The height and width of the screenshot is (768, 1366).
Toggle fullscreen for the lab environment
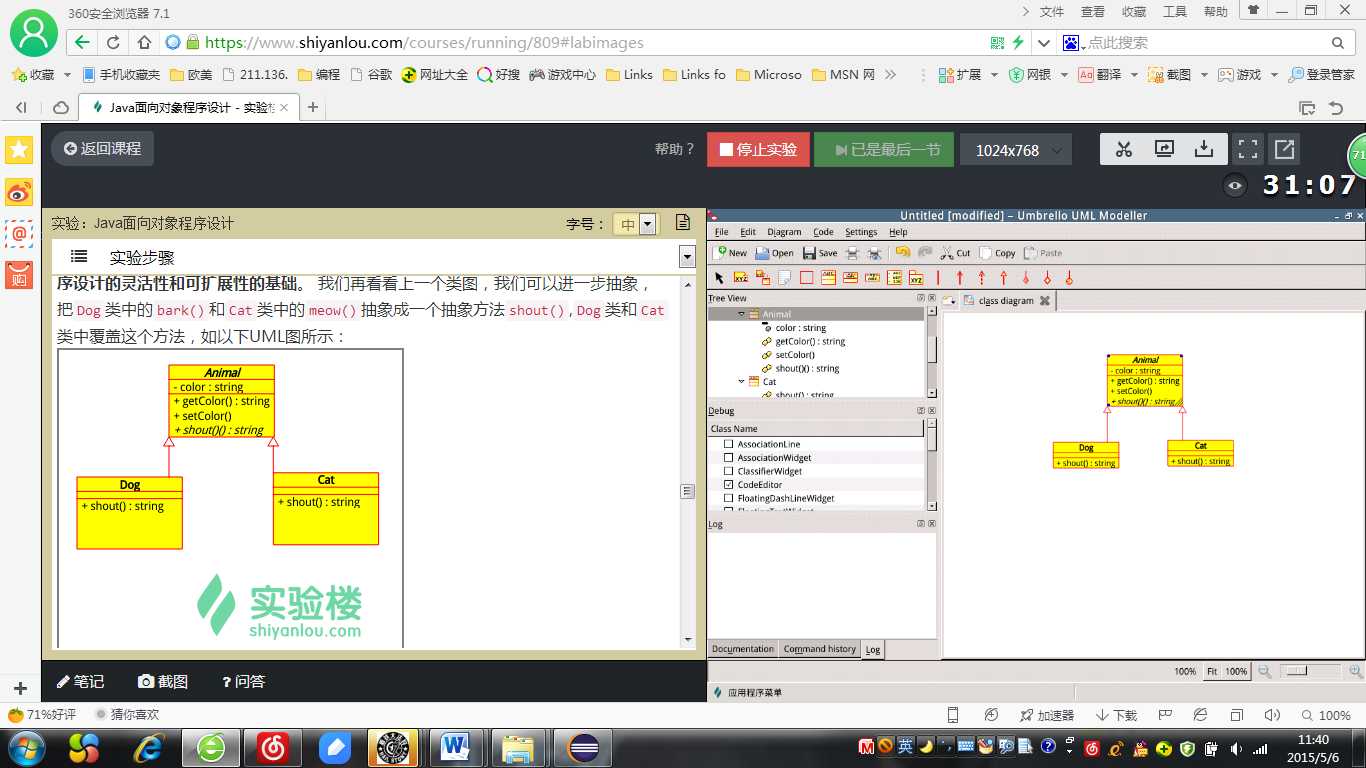1247,149
